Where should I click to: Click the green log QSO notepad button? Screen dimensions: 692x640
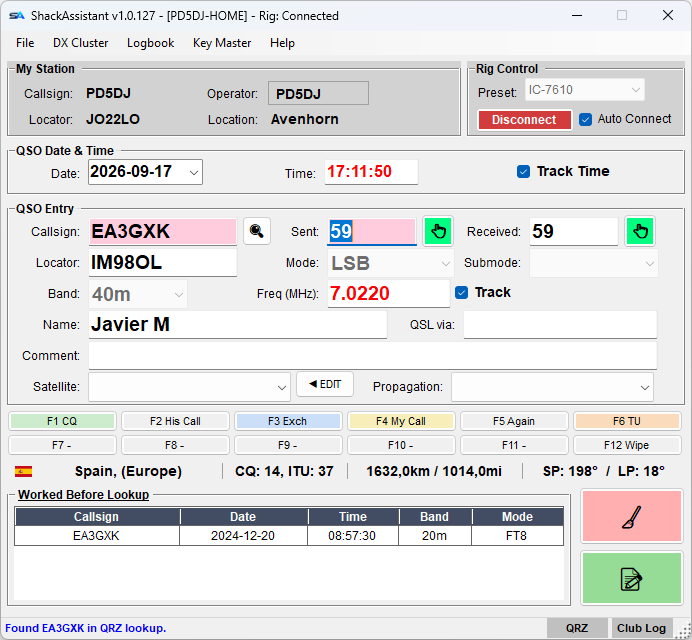[x=632, y=578]
